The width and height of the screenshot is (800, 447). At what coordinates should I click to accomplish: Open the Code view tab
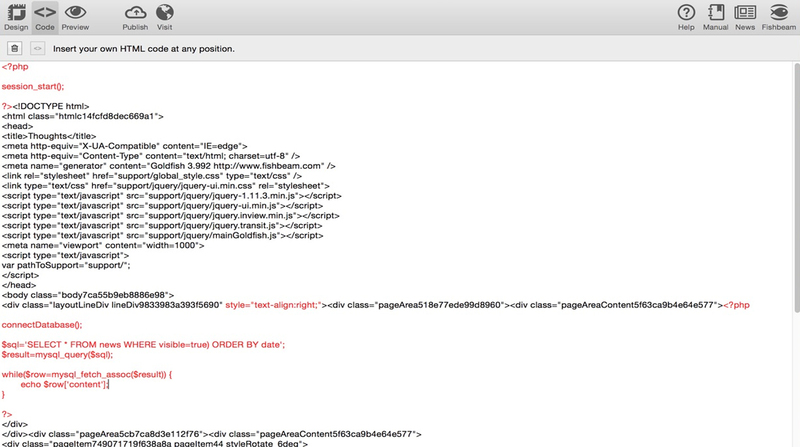(x=45, y=17)
